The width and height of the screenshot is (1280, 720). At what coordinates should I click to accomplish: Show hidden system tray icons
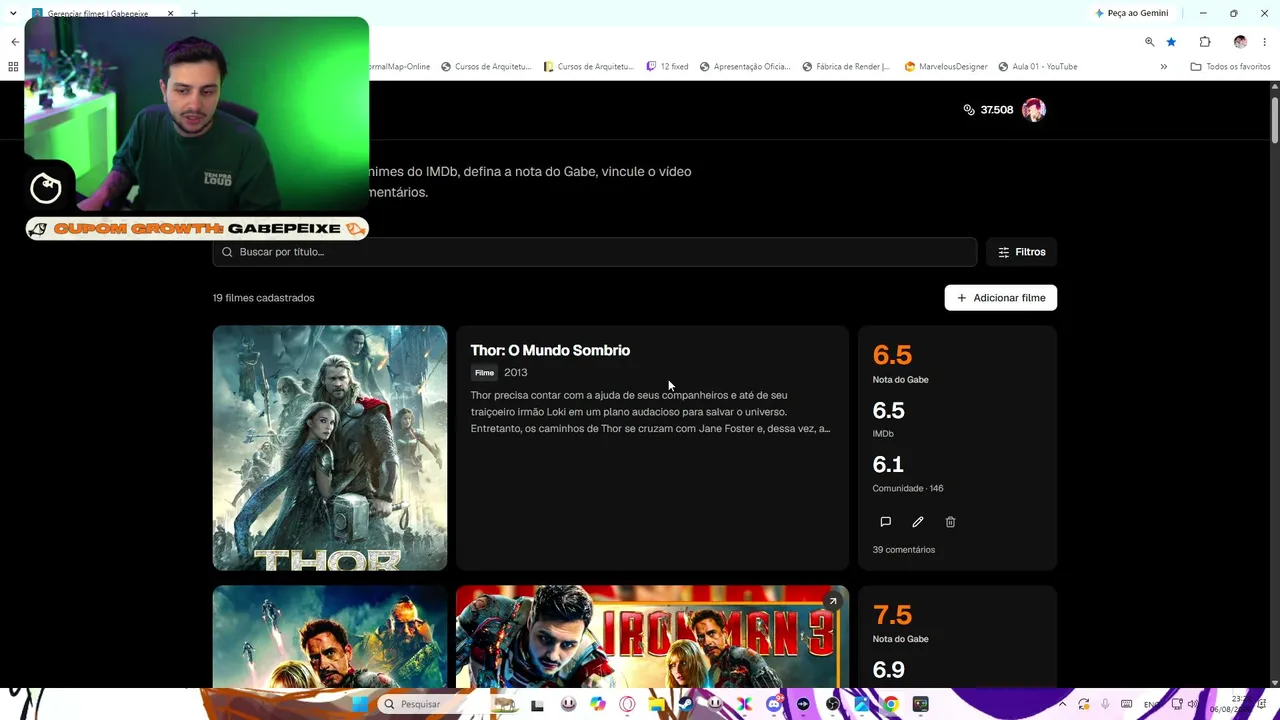[x=1062, y=704]
